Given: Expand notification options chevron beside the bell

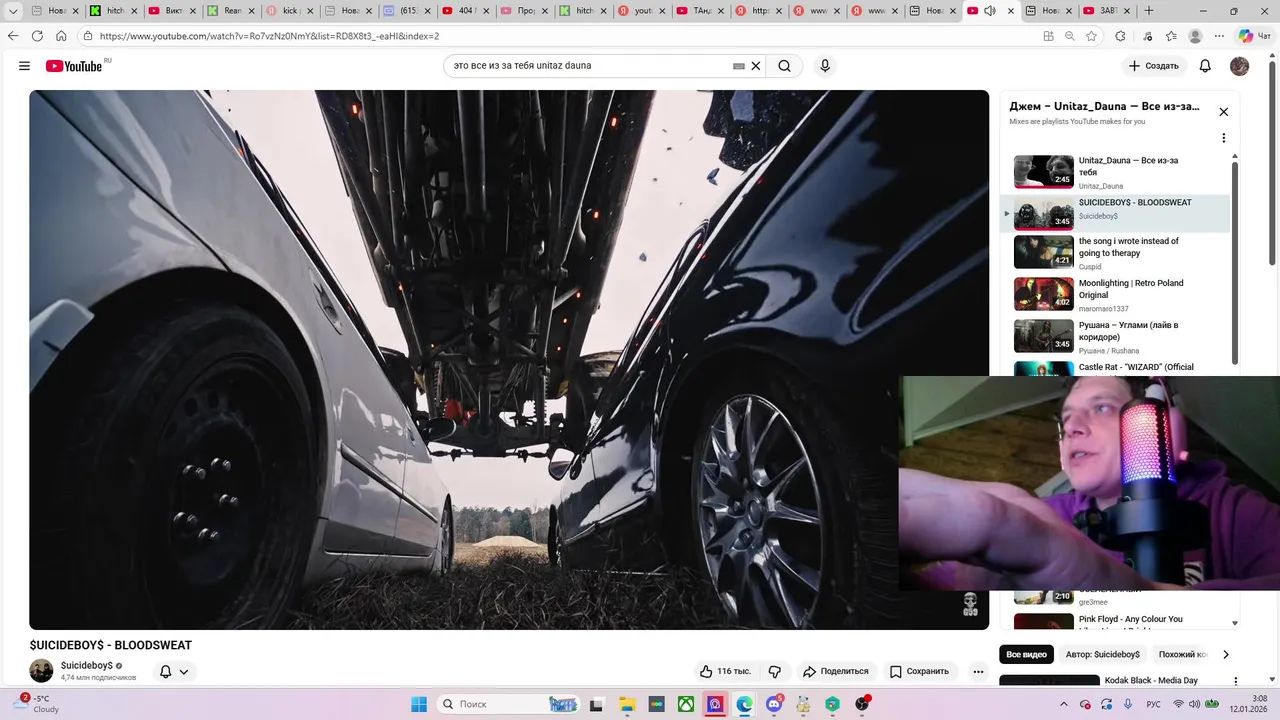Looking at the screenshot, I should [184, 672].
